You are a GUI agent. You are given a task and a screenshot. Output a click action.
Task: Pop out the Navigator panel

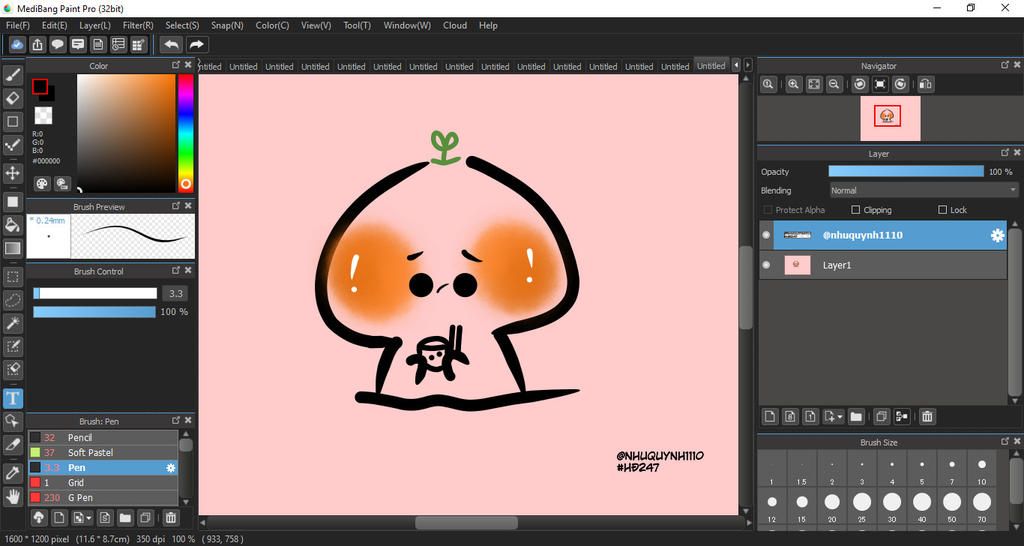tap(1005, 65)
